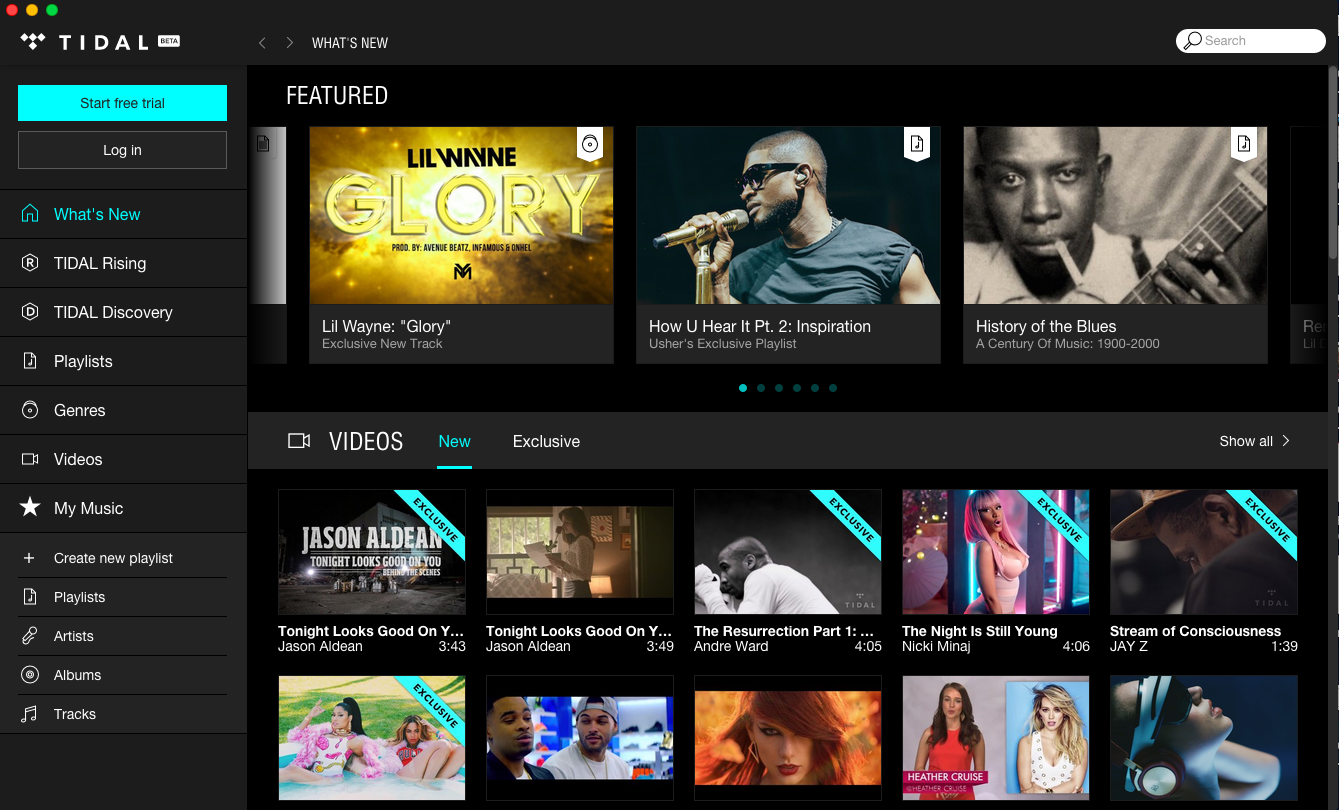Click JAY Z artist name
Screen dimensions: 1339x810
(1129, 647)
